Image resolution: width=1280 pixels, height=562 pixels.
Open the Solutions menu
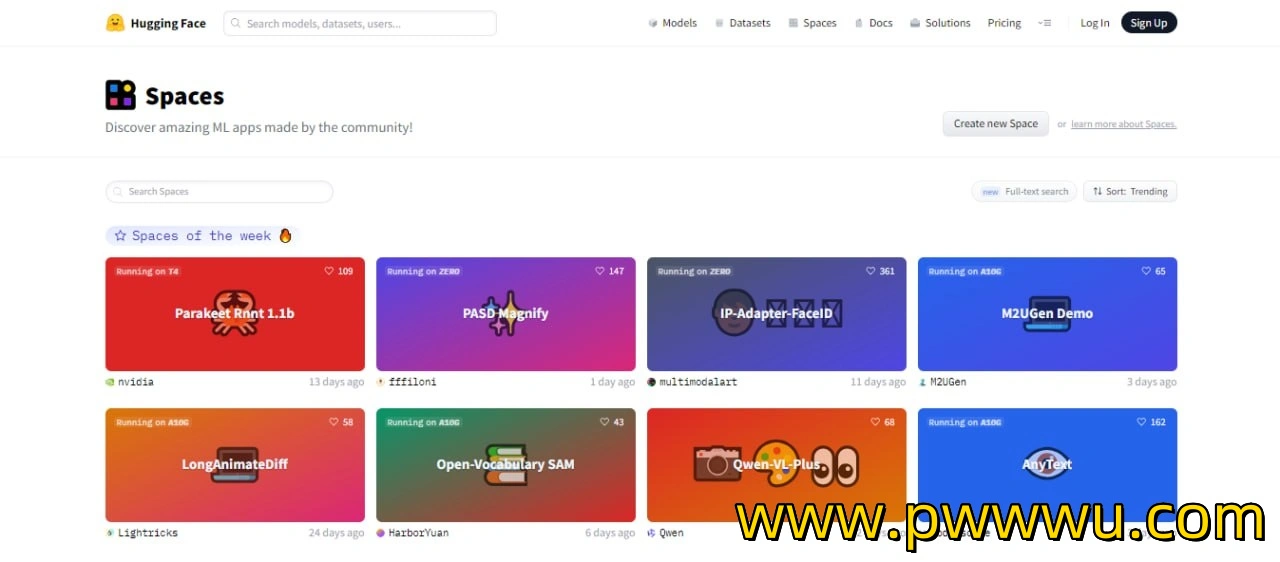[940, 23]
